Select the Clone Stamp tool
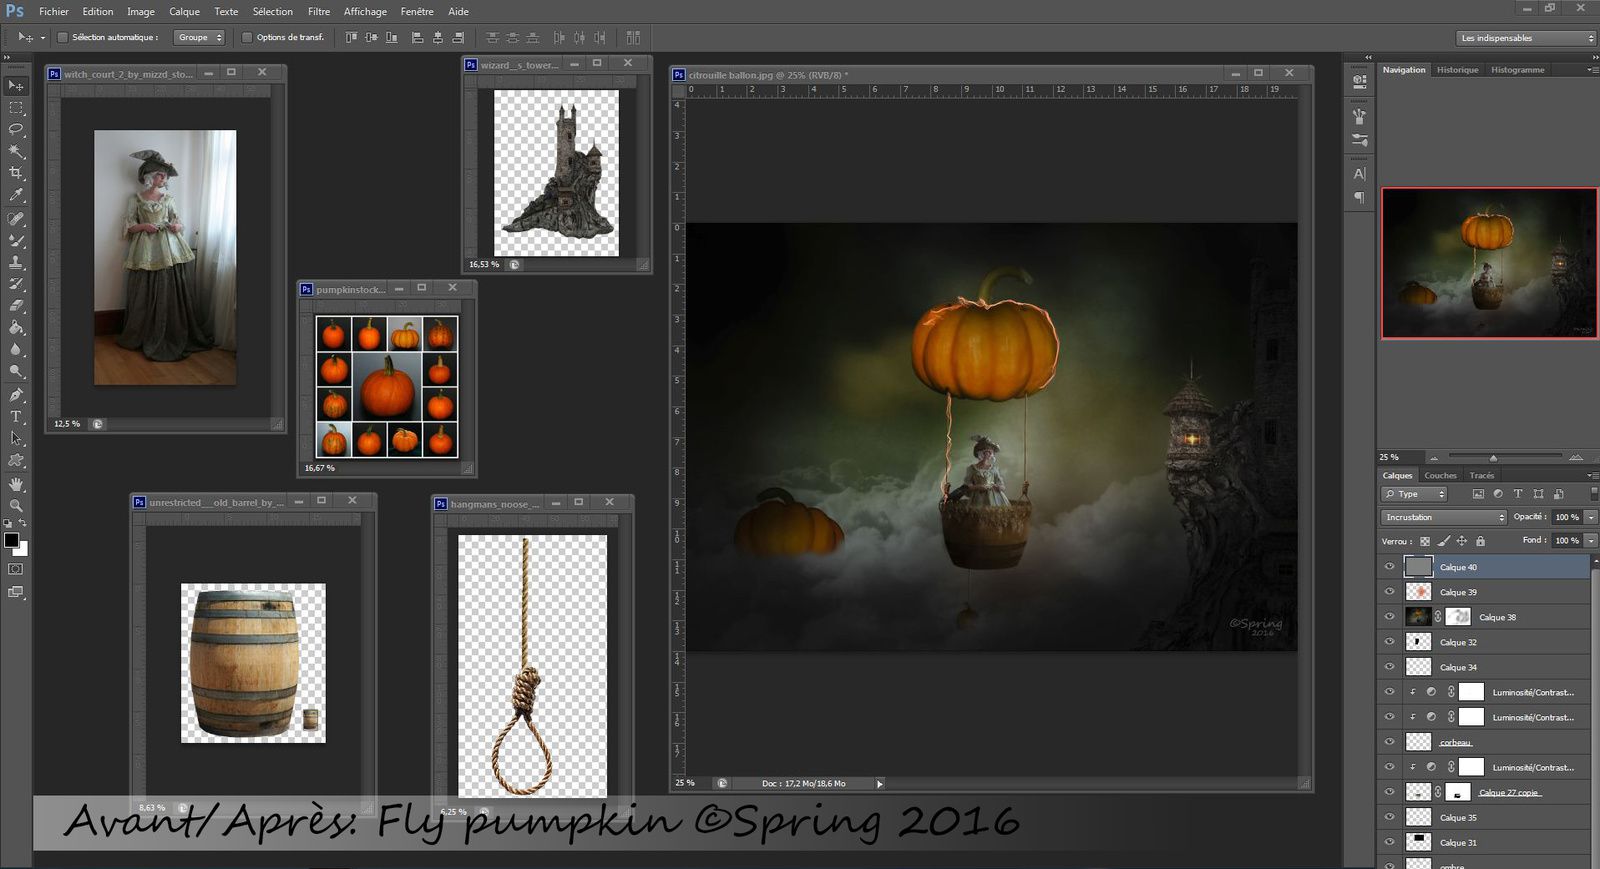1600x869 pixels. tap(16, 262)
